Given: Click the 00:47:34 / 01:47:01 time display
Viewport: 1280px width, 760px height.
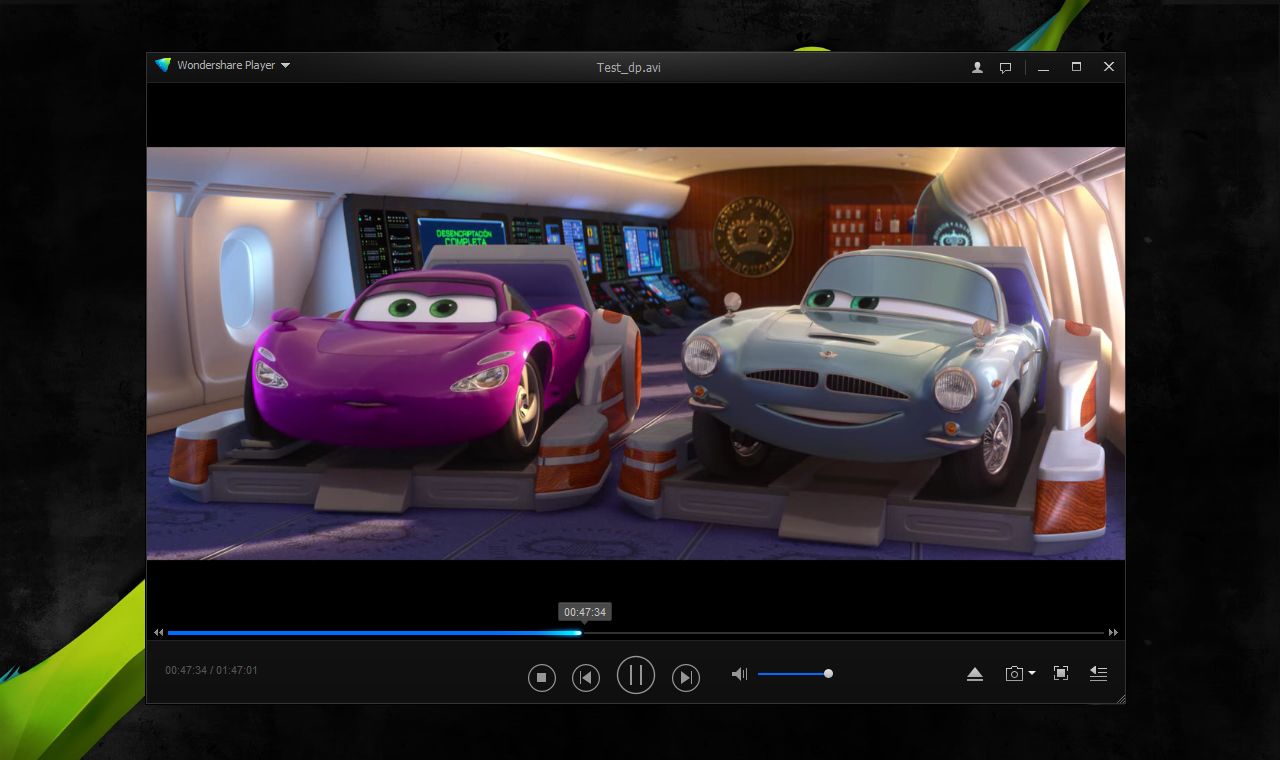Looking at the screenshot, I should (212, 670).
